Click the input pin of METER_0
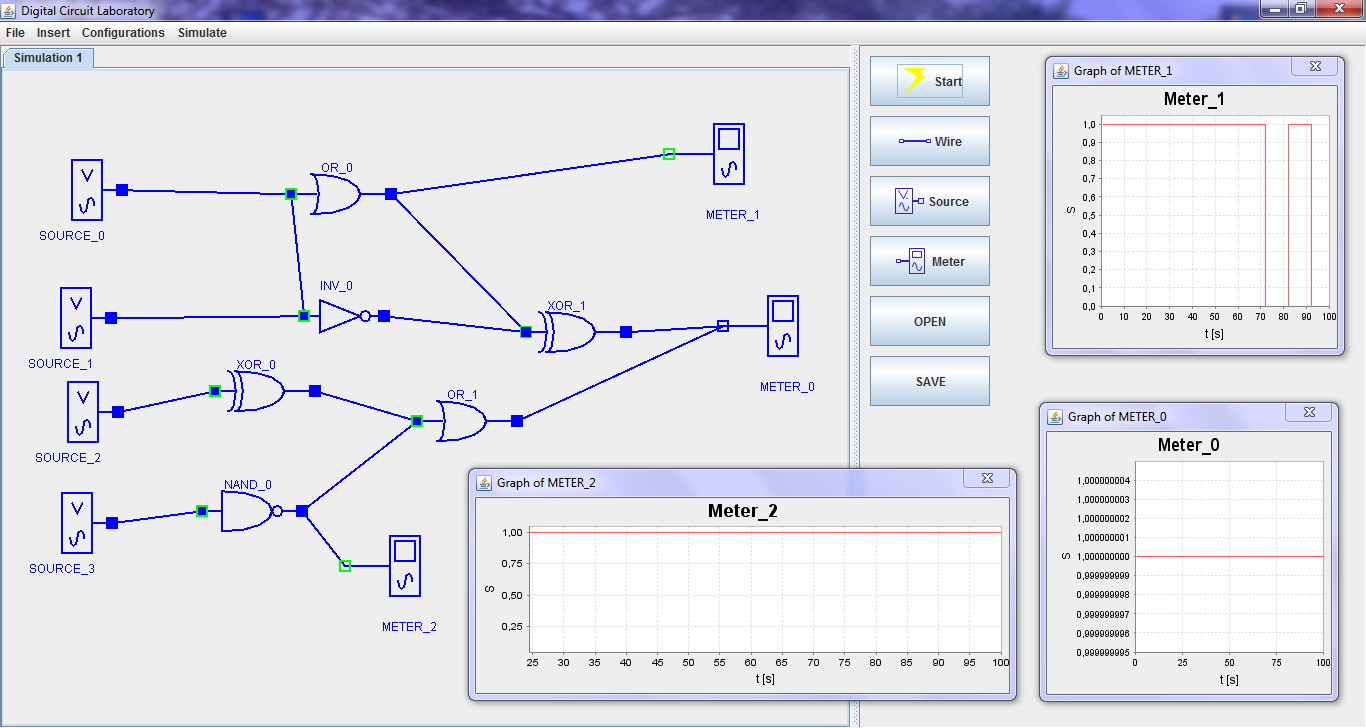This screenshot has width=1366, height=728. click(x=723, y=326)
